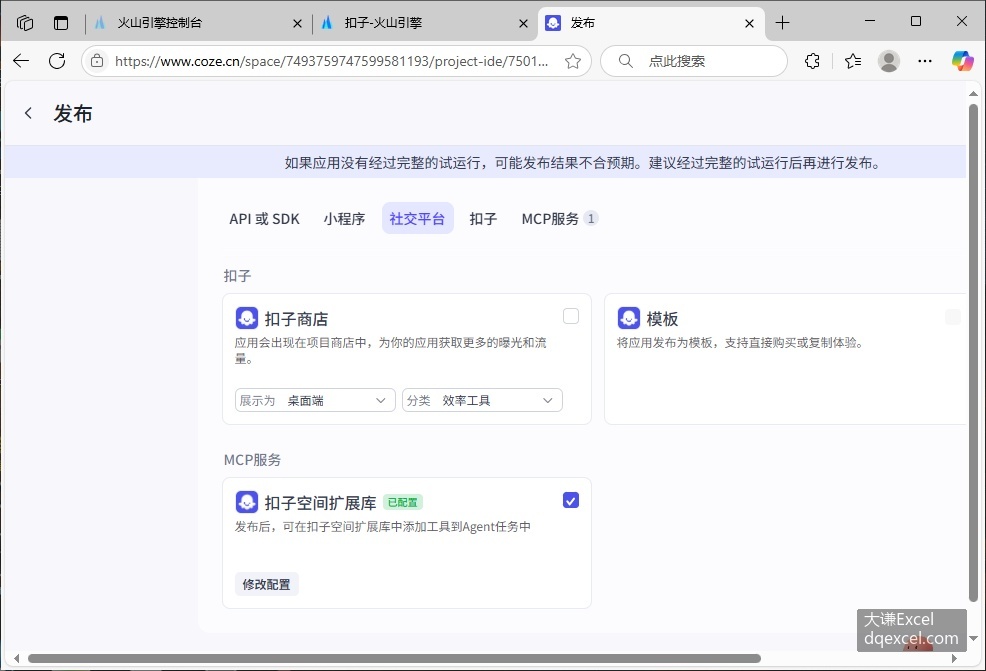Uncheck the 扣子空间扩展库 checkbox
The image size is (986, 671).
pos(570,500)
